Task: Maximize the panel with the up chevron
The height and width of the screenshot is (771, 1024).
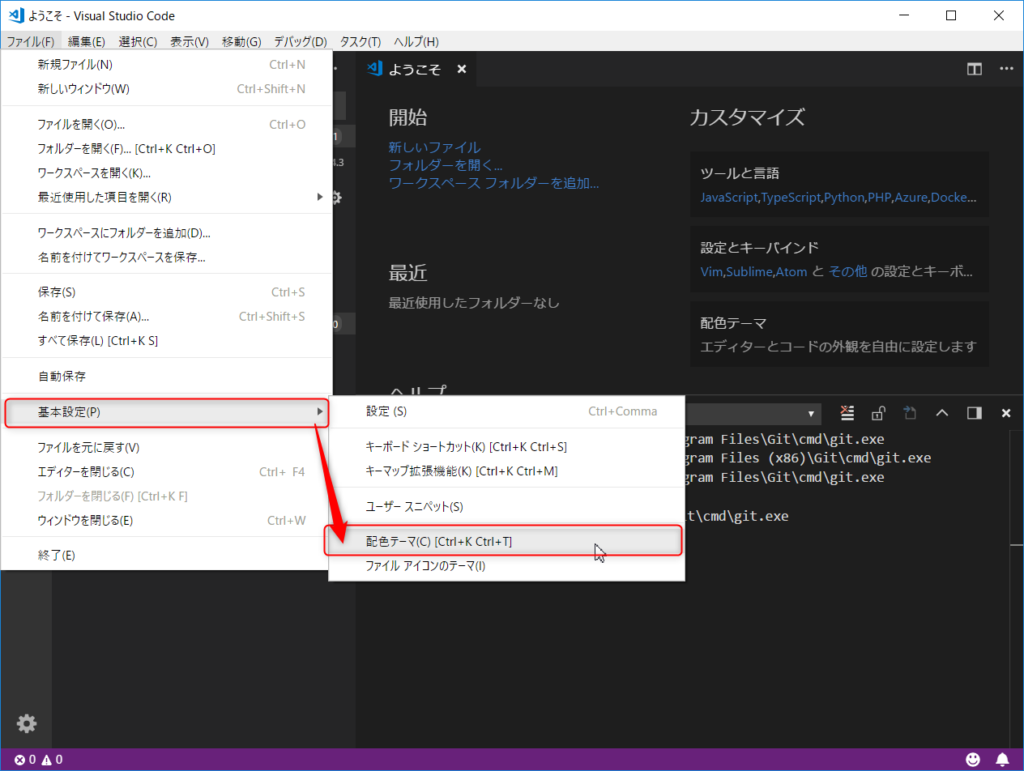Action: (942, 413)
